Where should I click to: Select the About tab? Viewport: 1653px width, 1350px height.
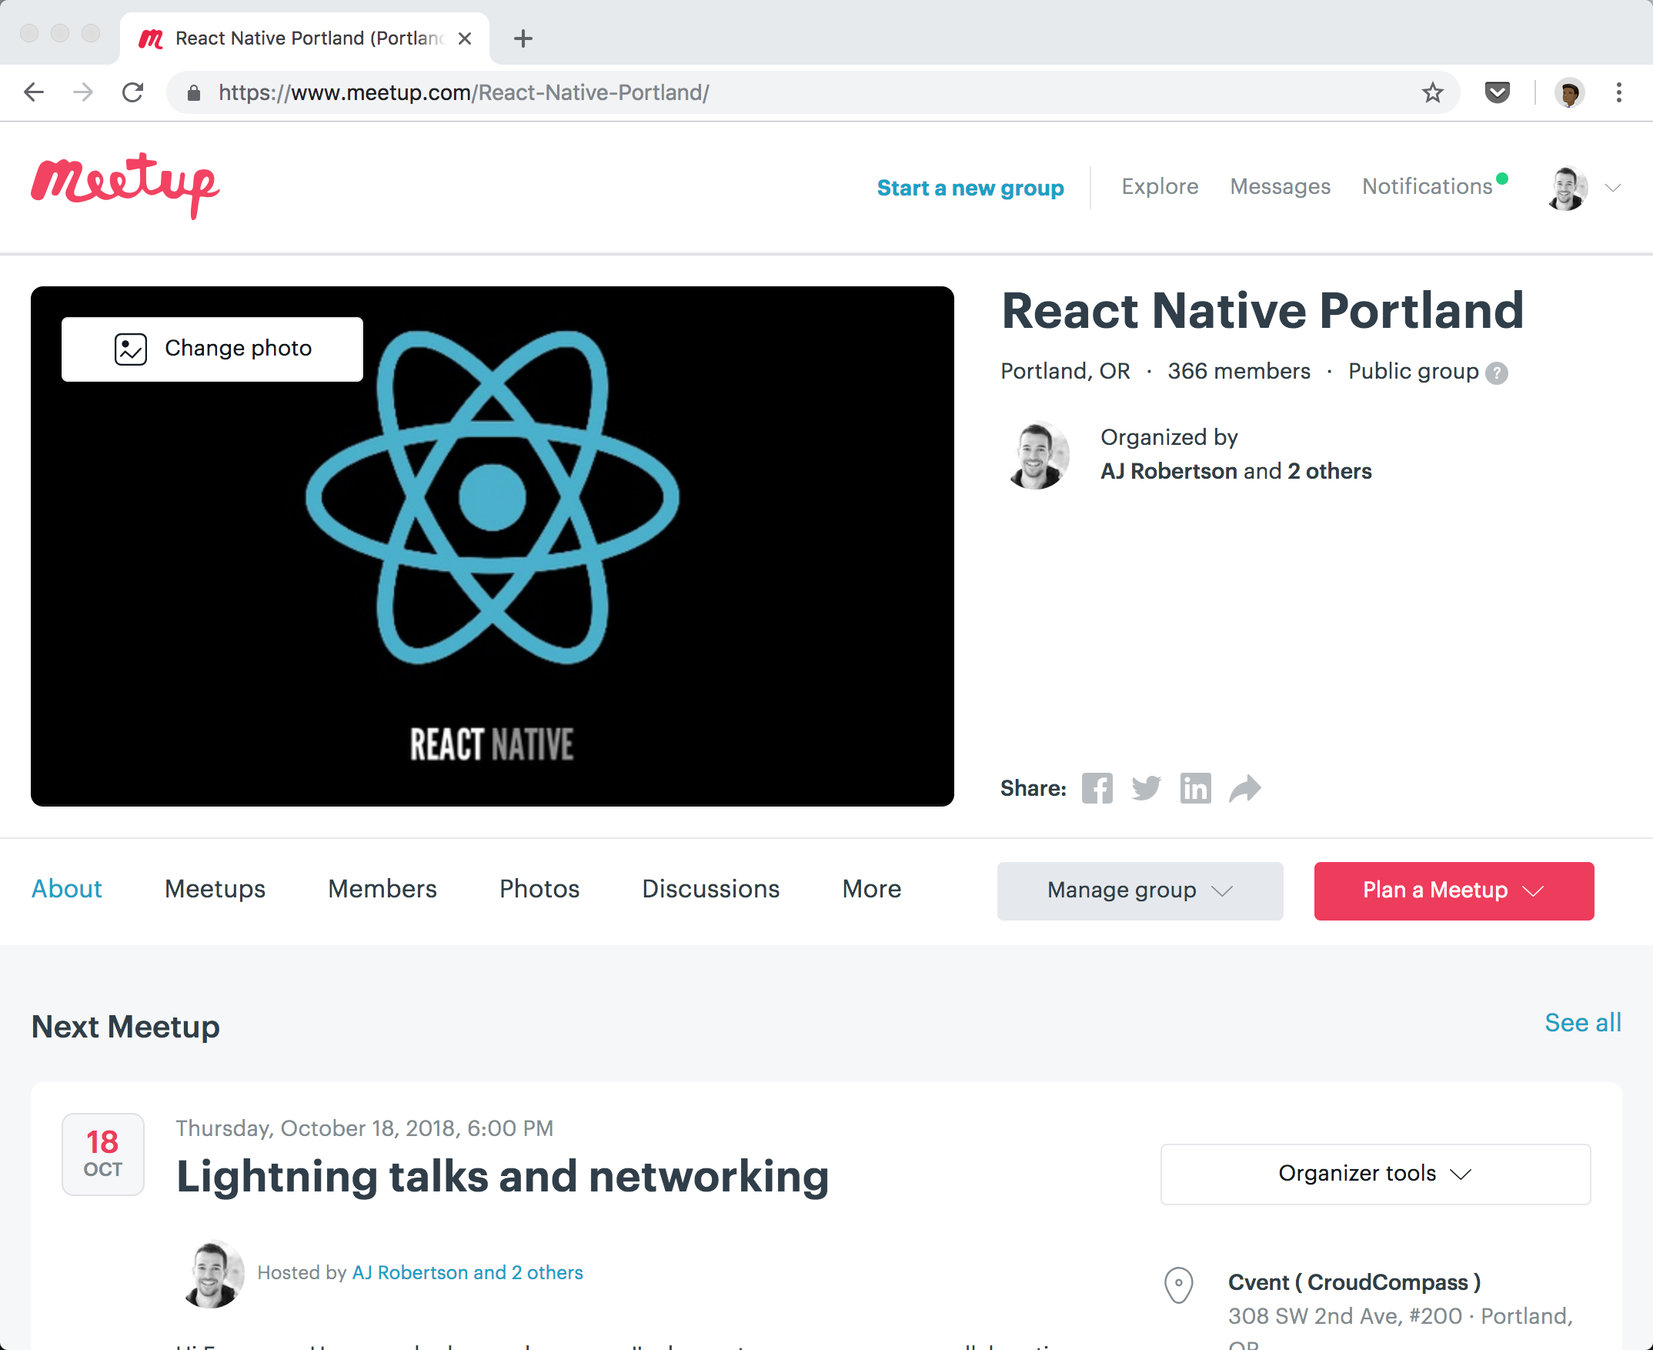coord(67,889)
